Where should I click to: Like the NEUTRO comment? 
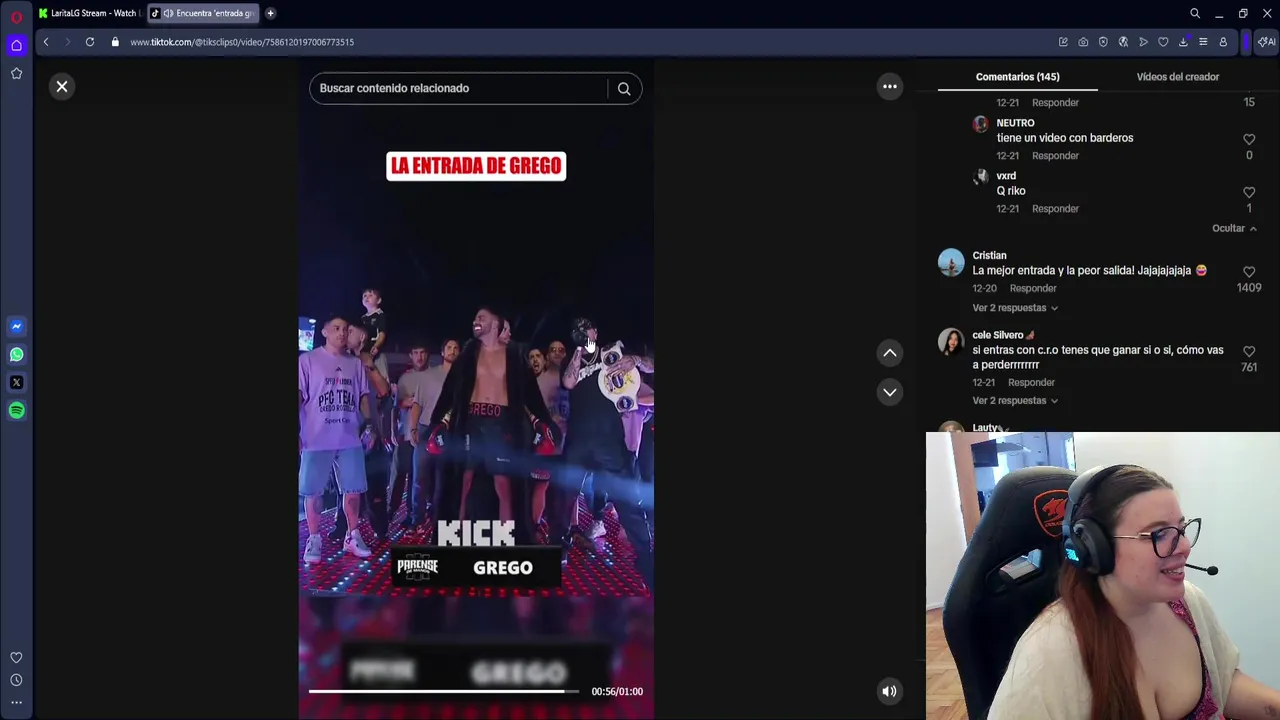coord(1249,139)
